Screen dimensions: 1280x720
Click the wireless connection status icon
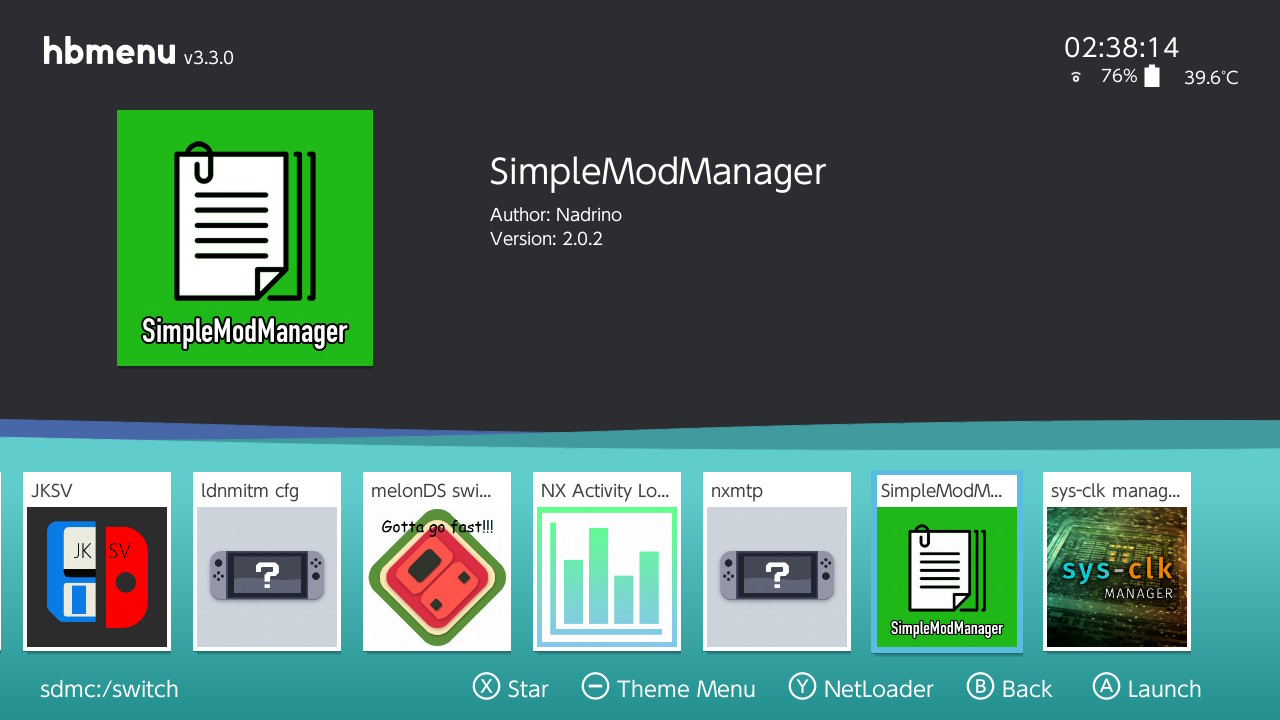coord(1075,76)
